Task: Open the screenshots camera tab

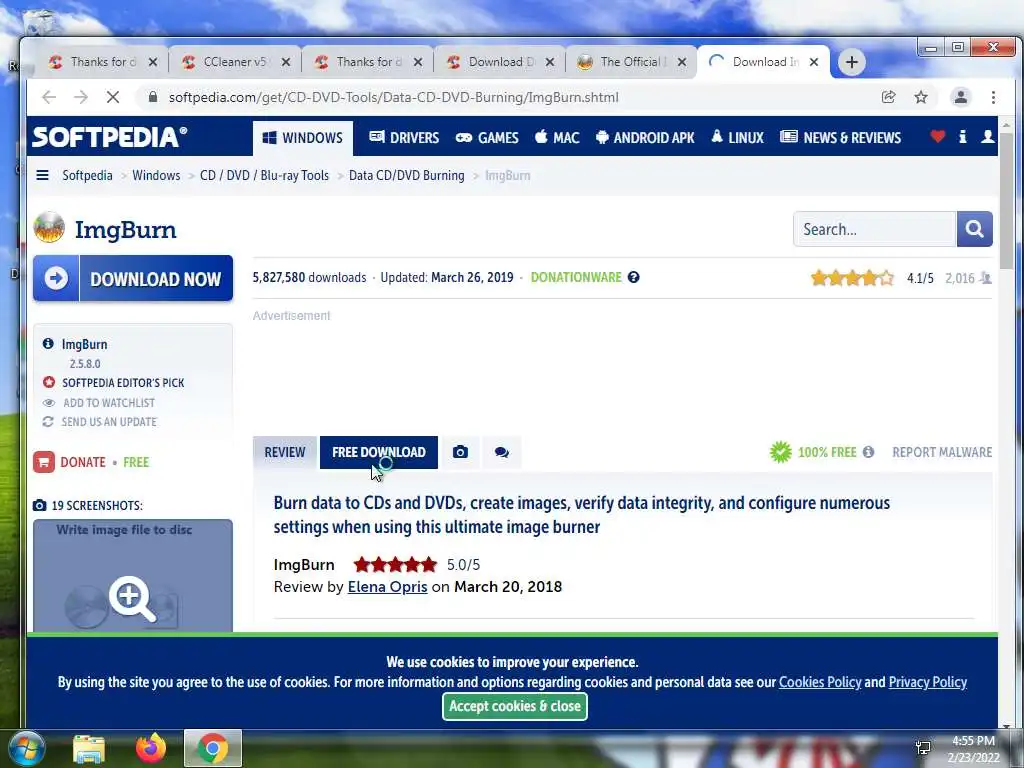Action: click(x=460, y=453)
